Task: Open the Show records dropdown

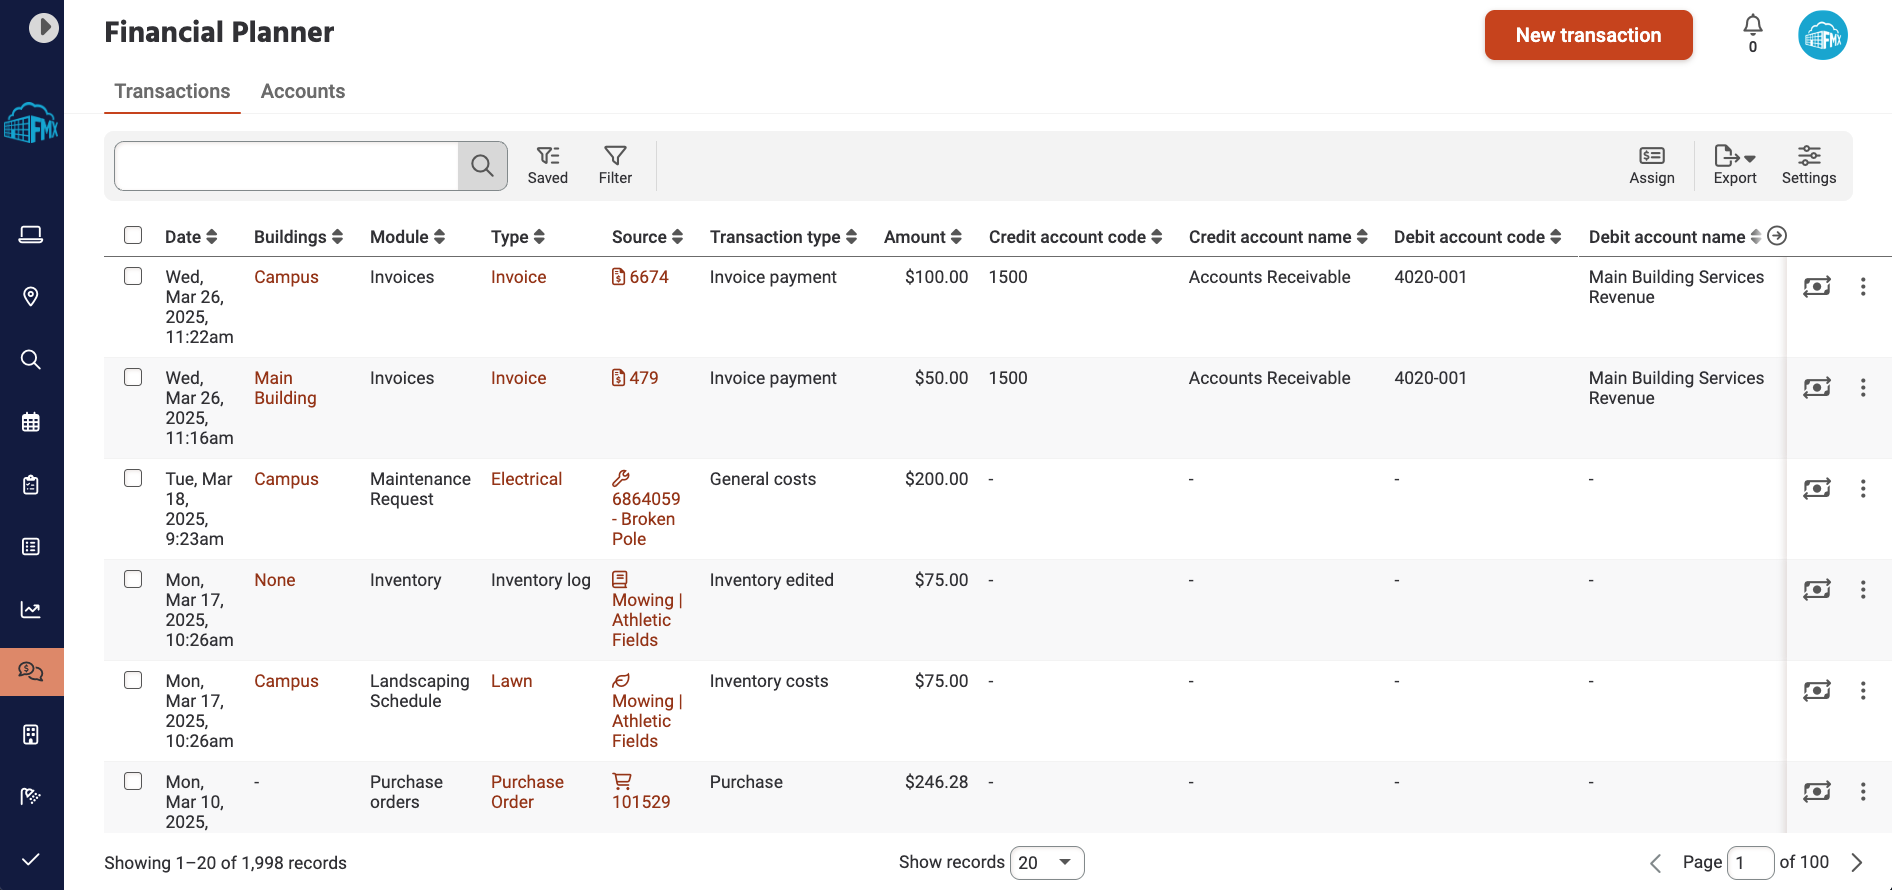Action: (1047, 862)
